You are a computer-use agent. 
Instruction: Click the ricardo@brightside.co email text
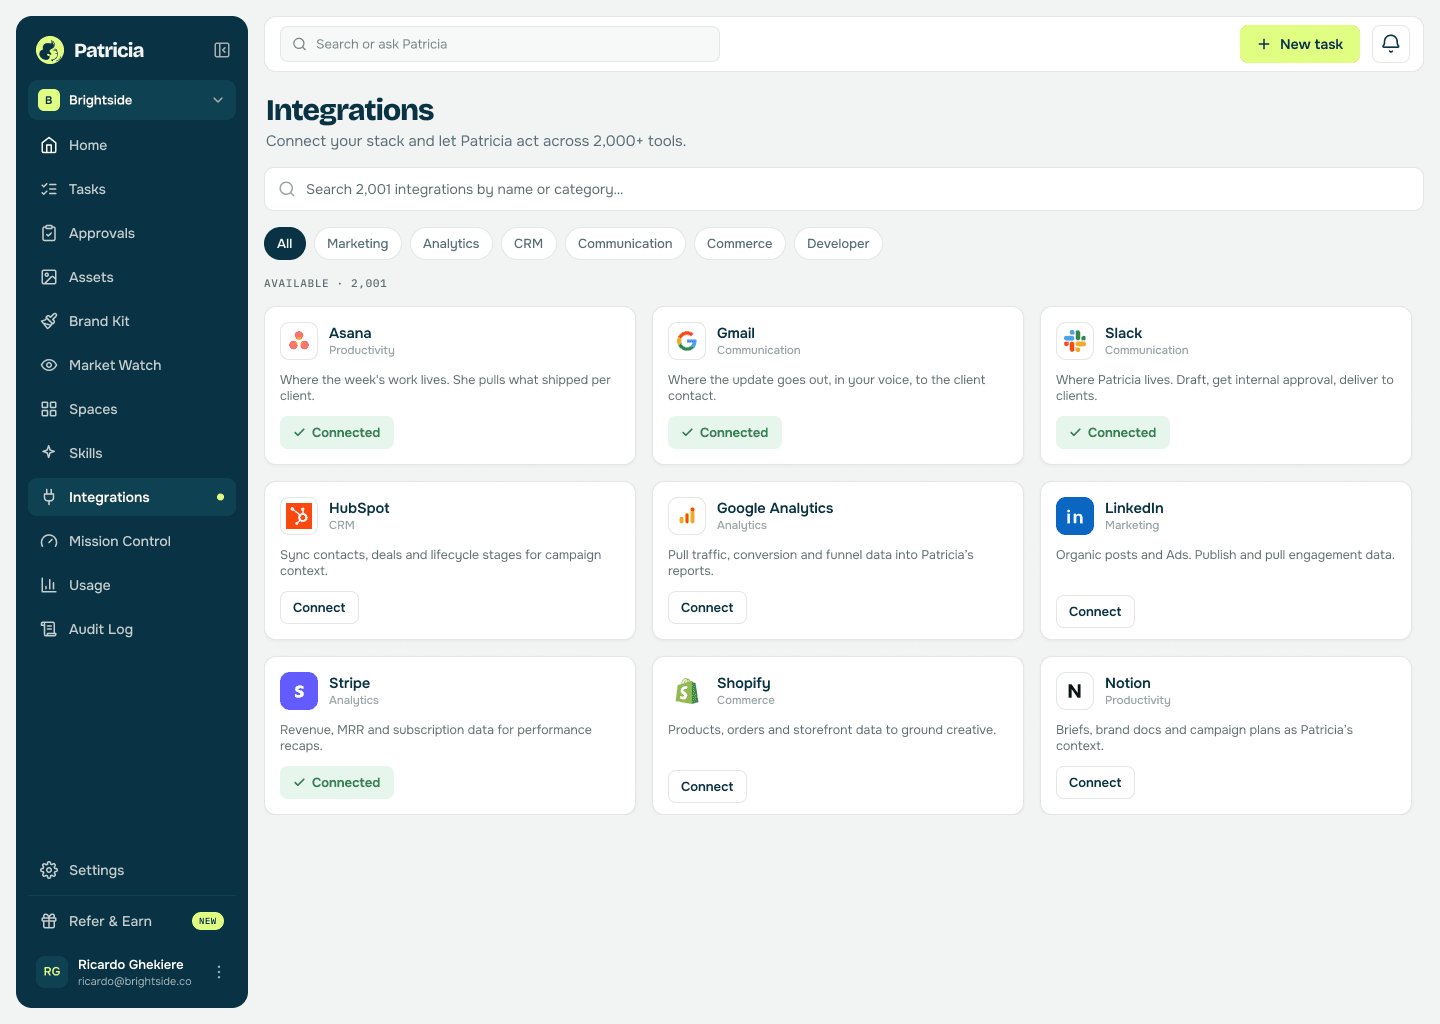pos(135,982)
